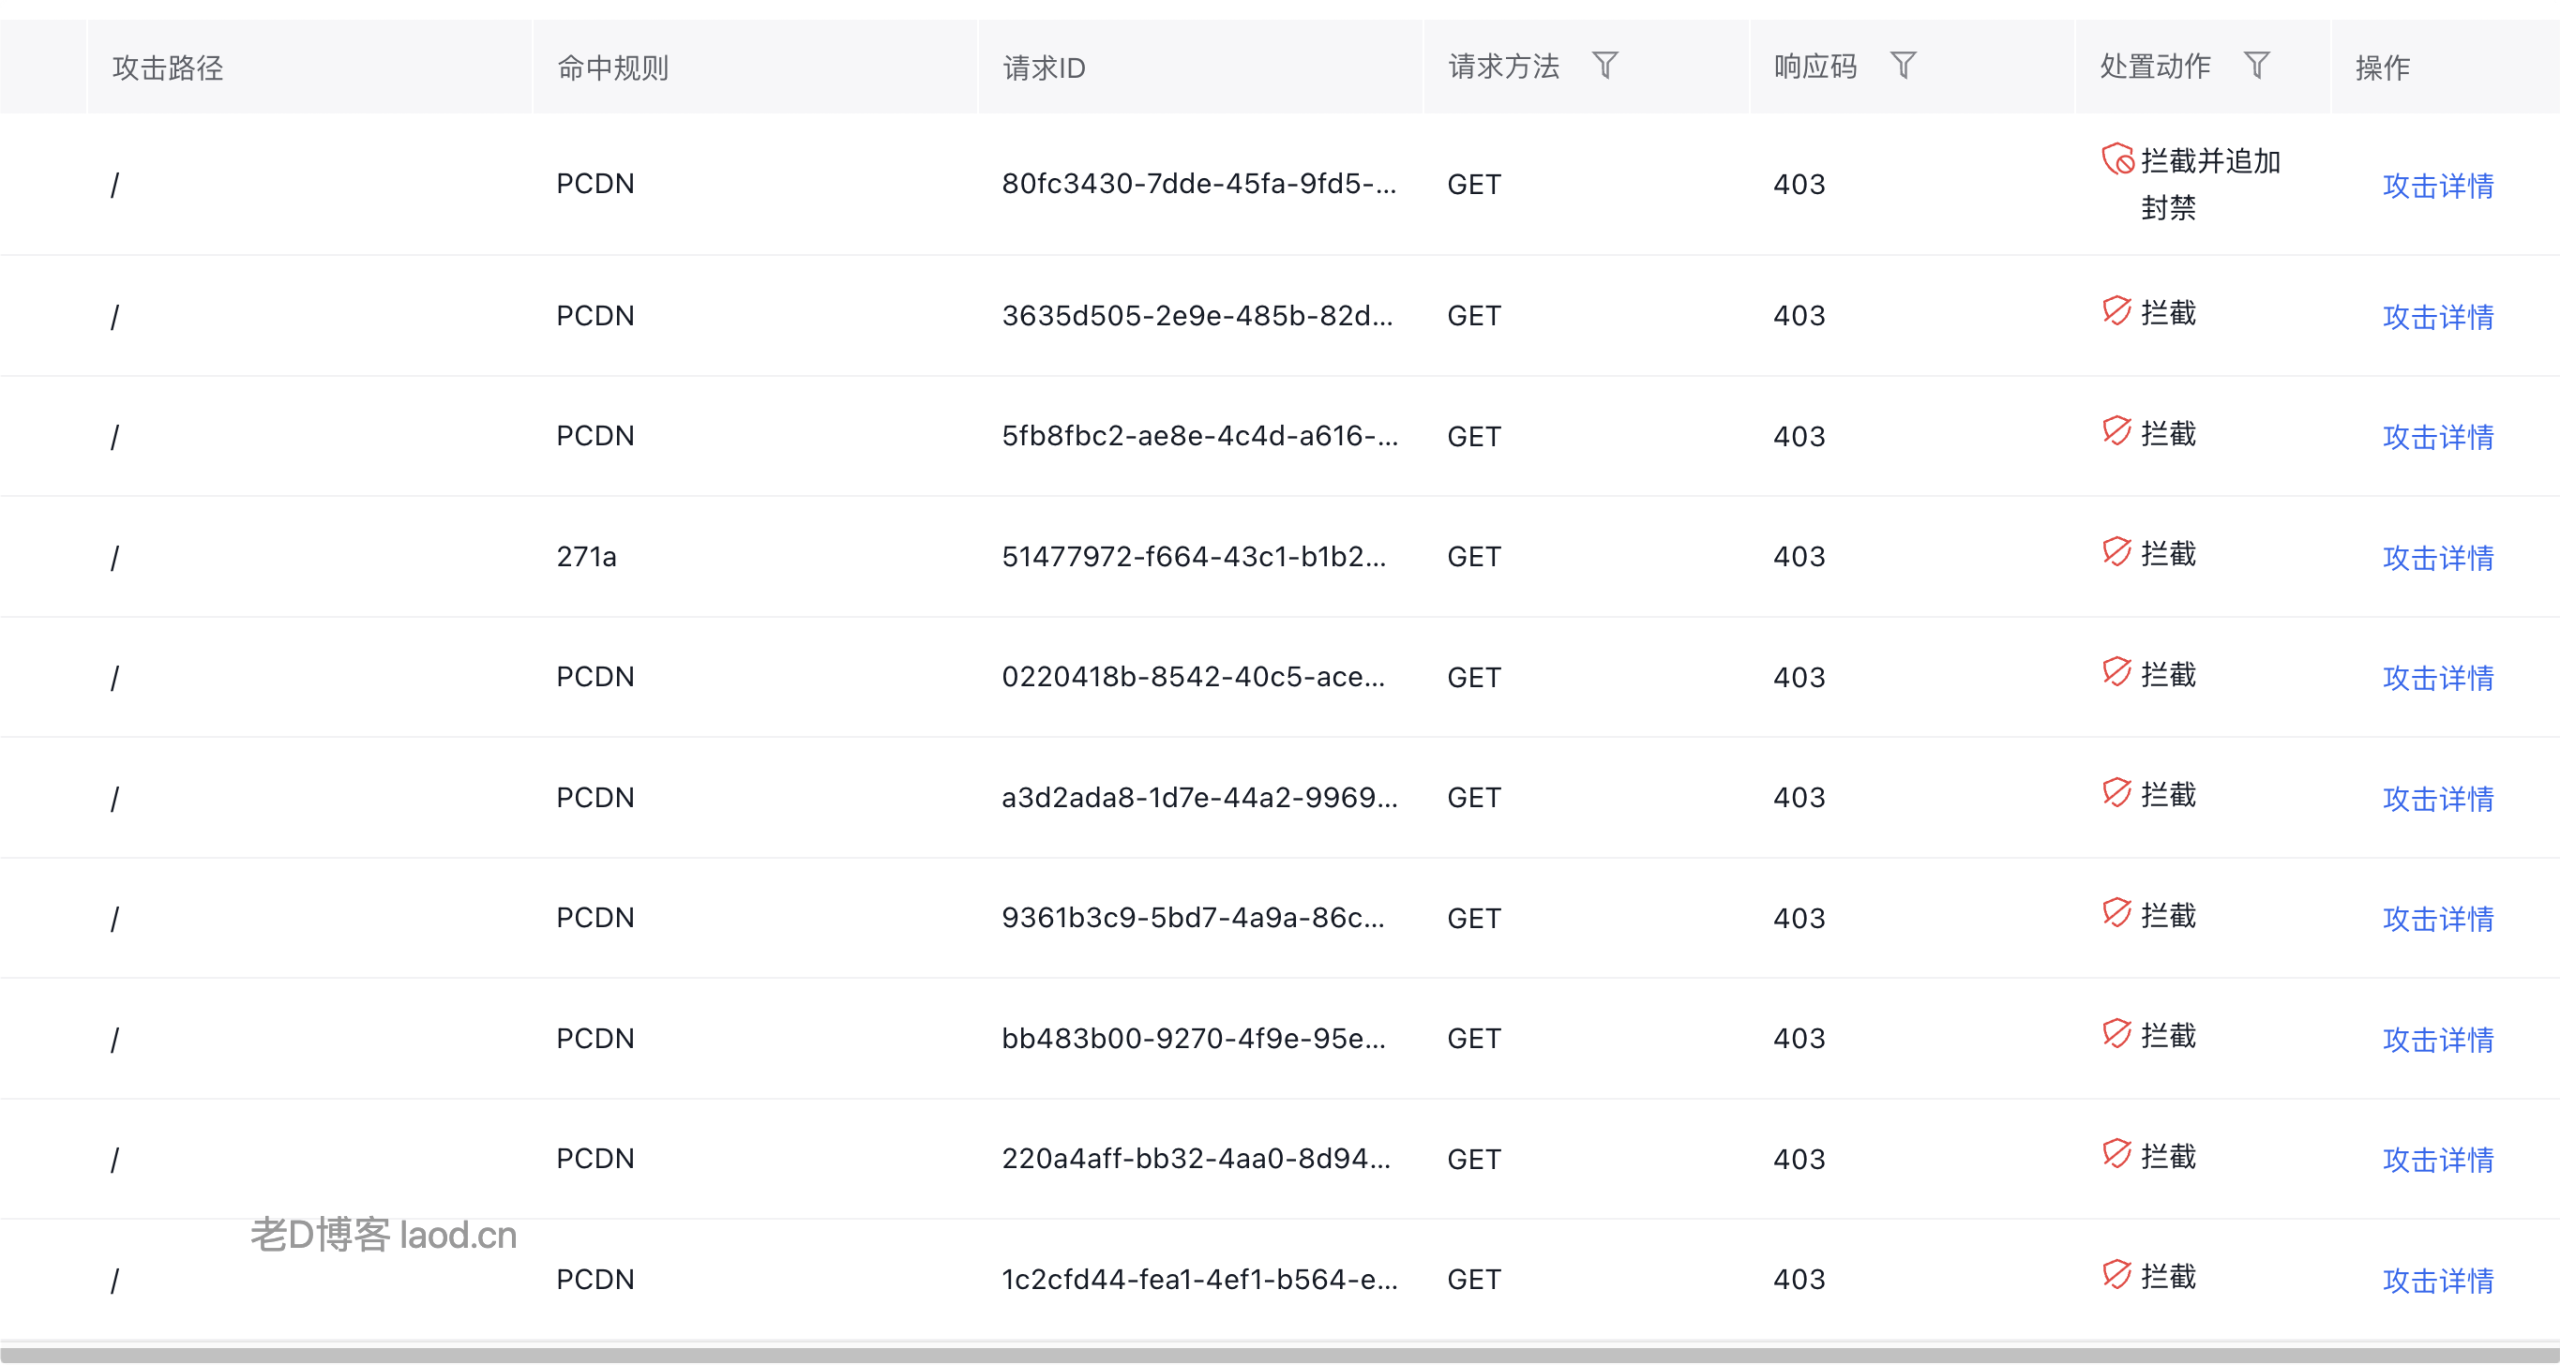
Task: Click the 拦截 shield icon for request a3d2ada8
Action: (x=2116, y=794)
